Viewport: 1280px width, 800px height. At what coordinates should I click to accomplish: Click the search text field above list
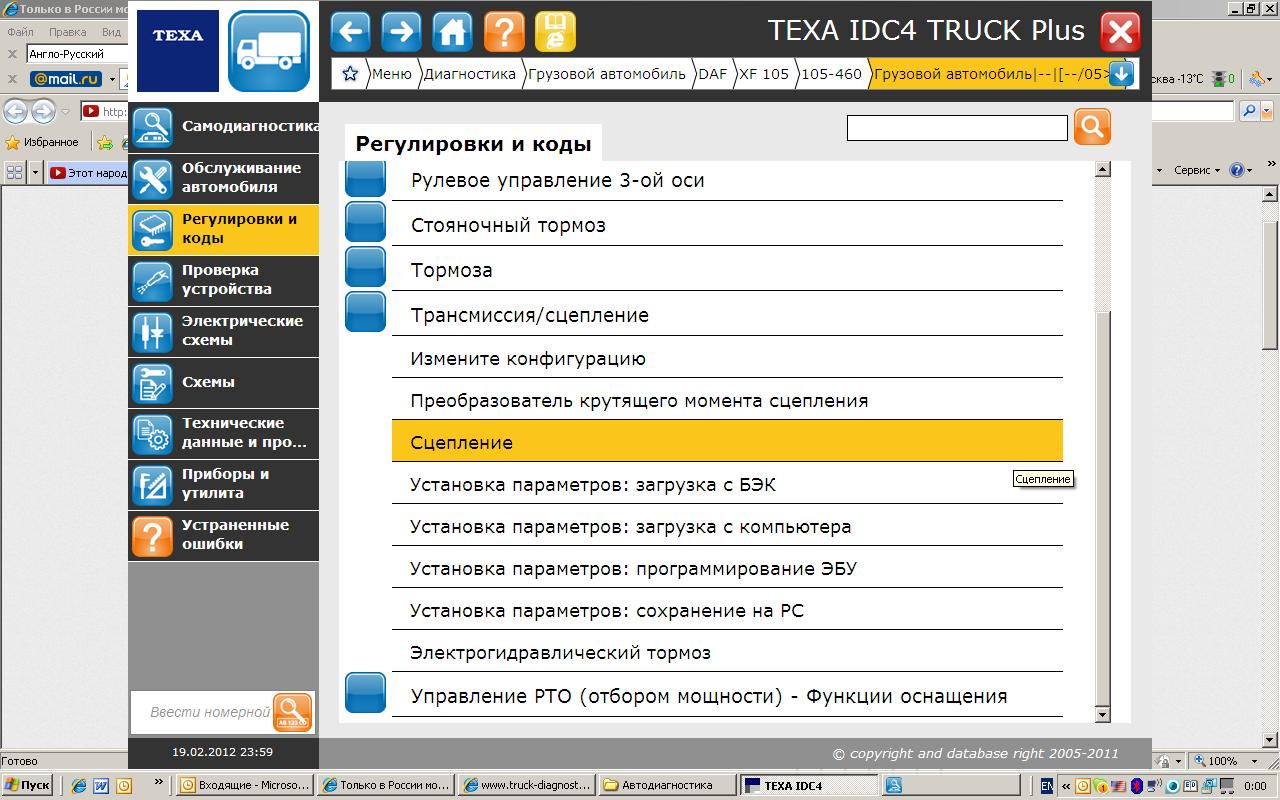tap(957, 128)
